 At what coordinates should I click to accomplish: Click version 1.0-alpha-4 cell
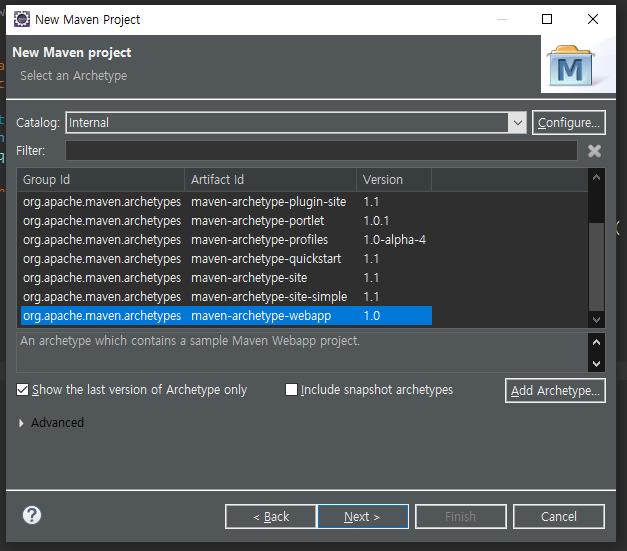click(394, 240)
